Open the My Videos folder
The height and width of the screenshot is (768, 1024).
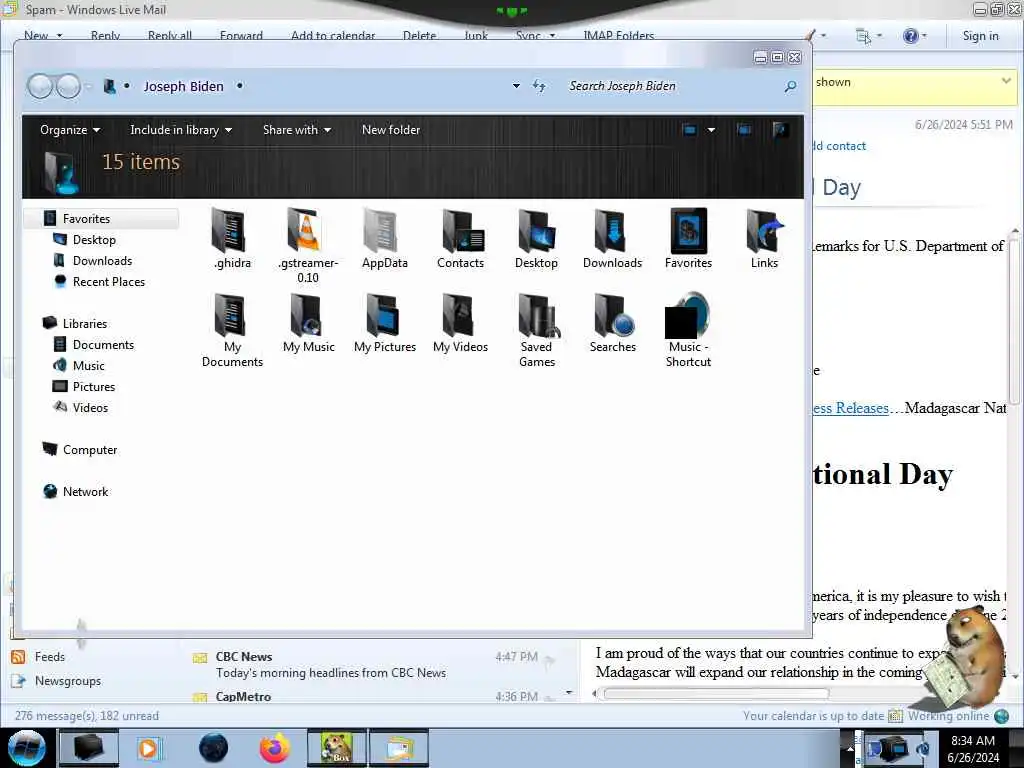click(460, 323)
